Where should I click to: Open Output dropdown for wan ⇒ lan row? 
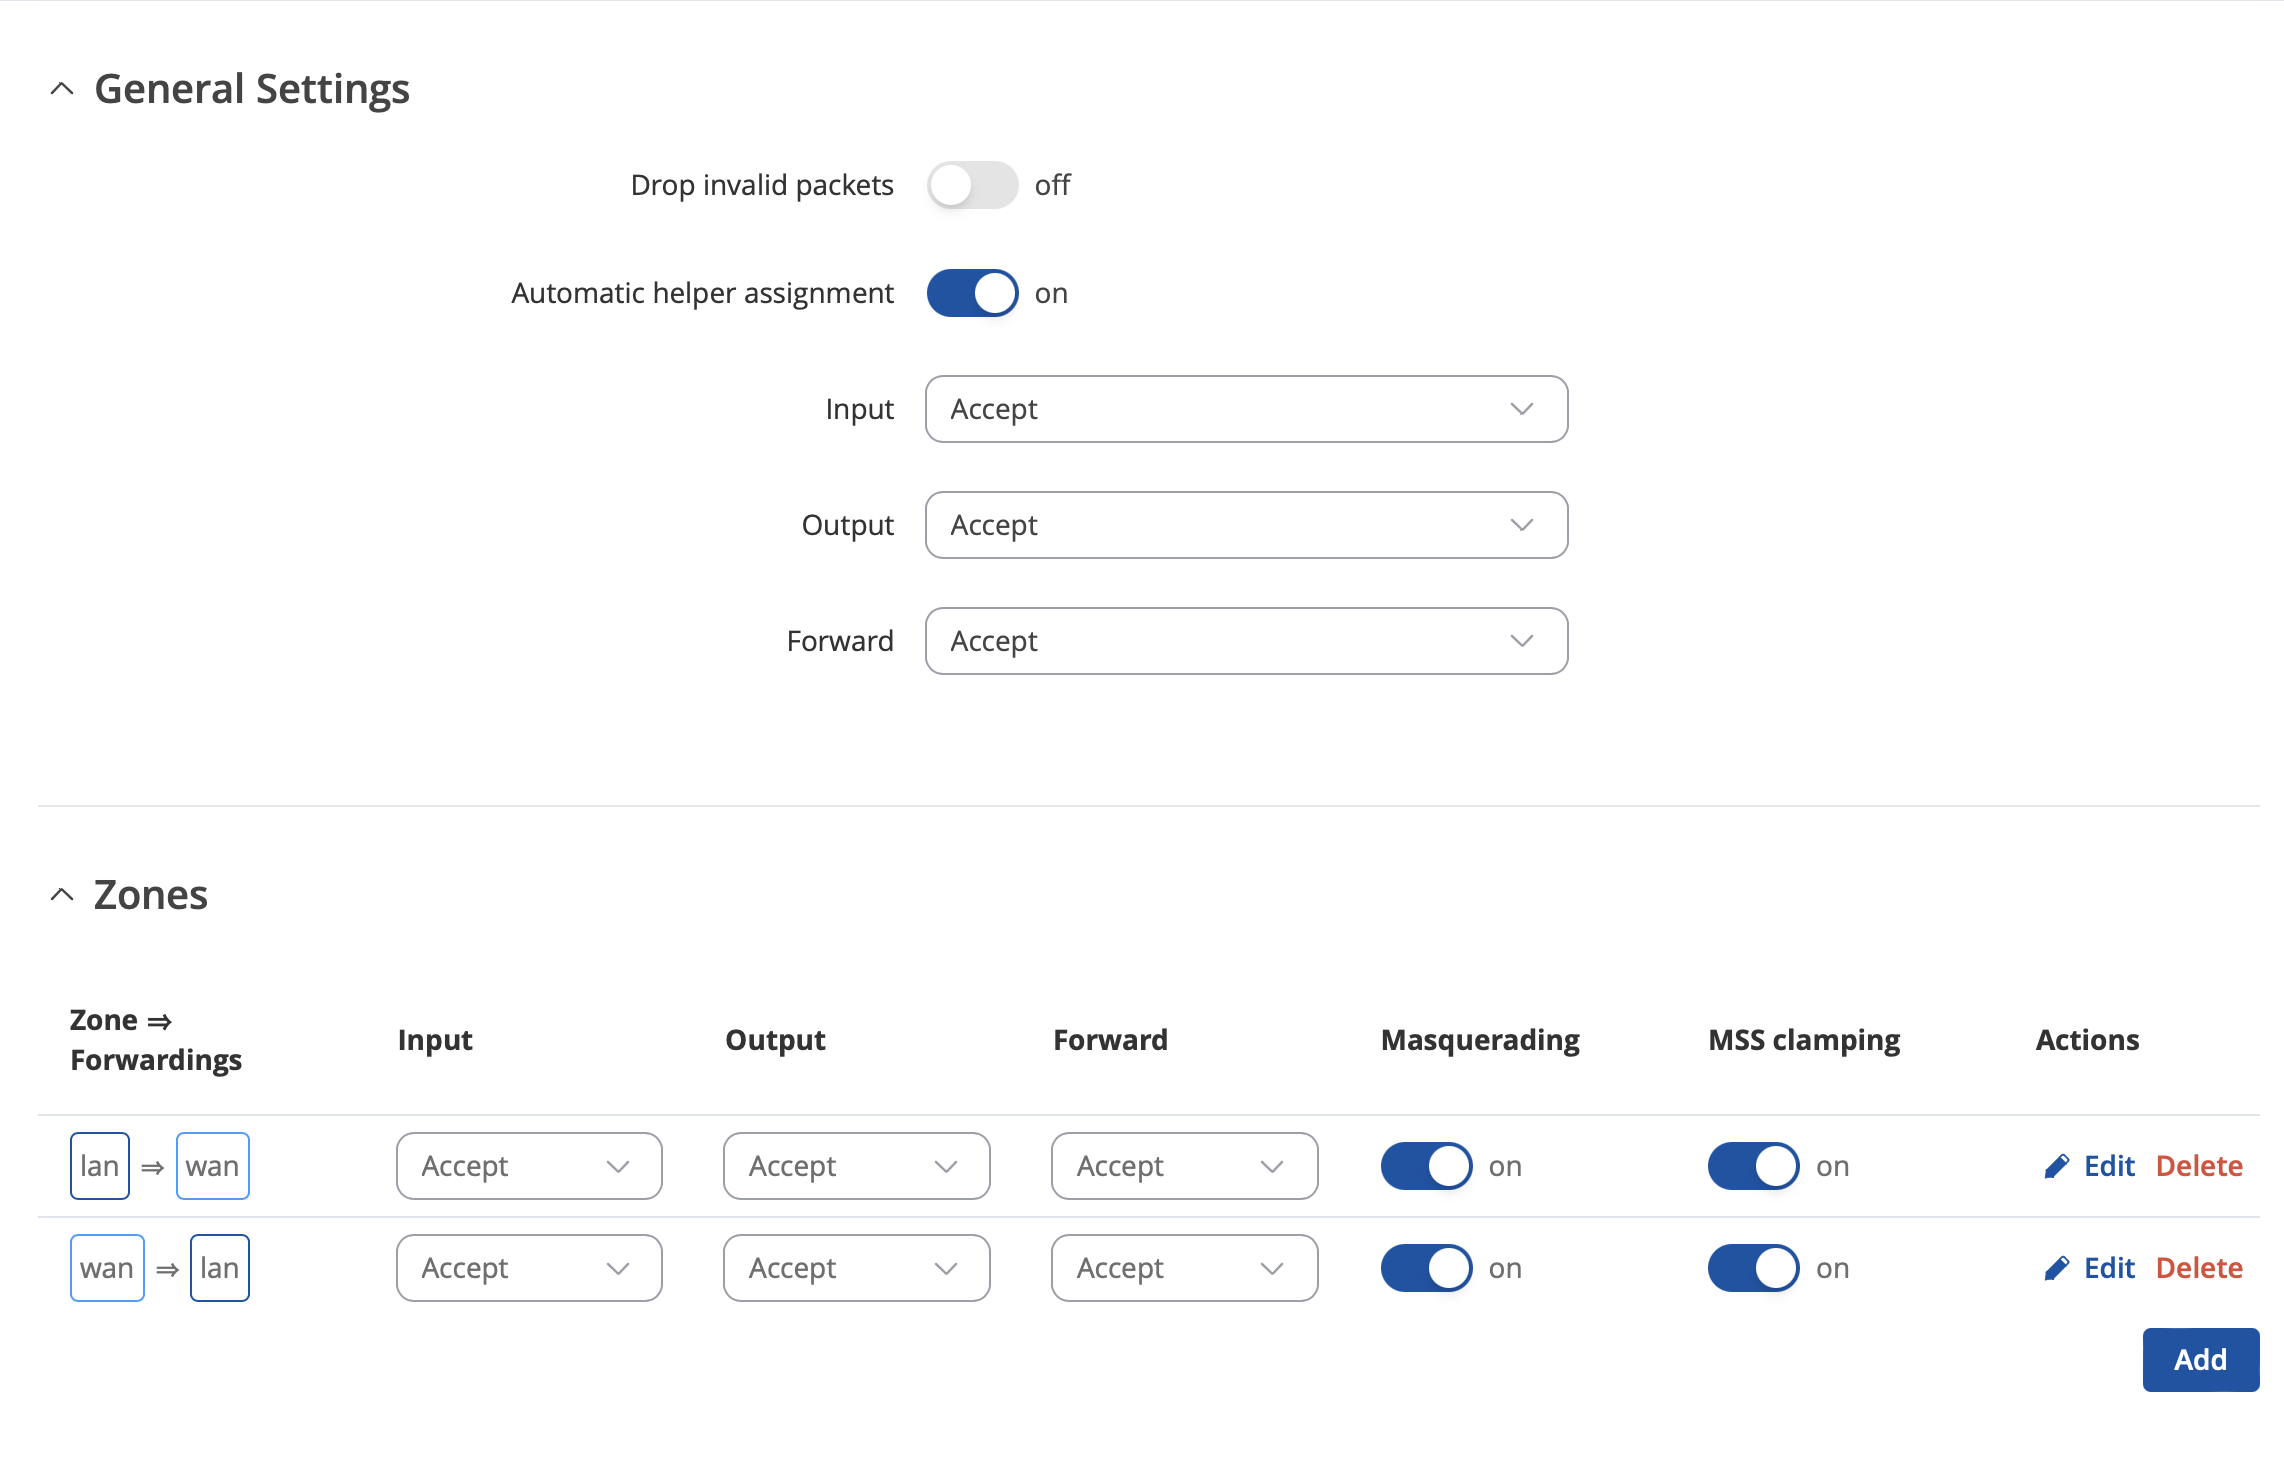point(857,1268)
